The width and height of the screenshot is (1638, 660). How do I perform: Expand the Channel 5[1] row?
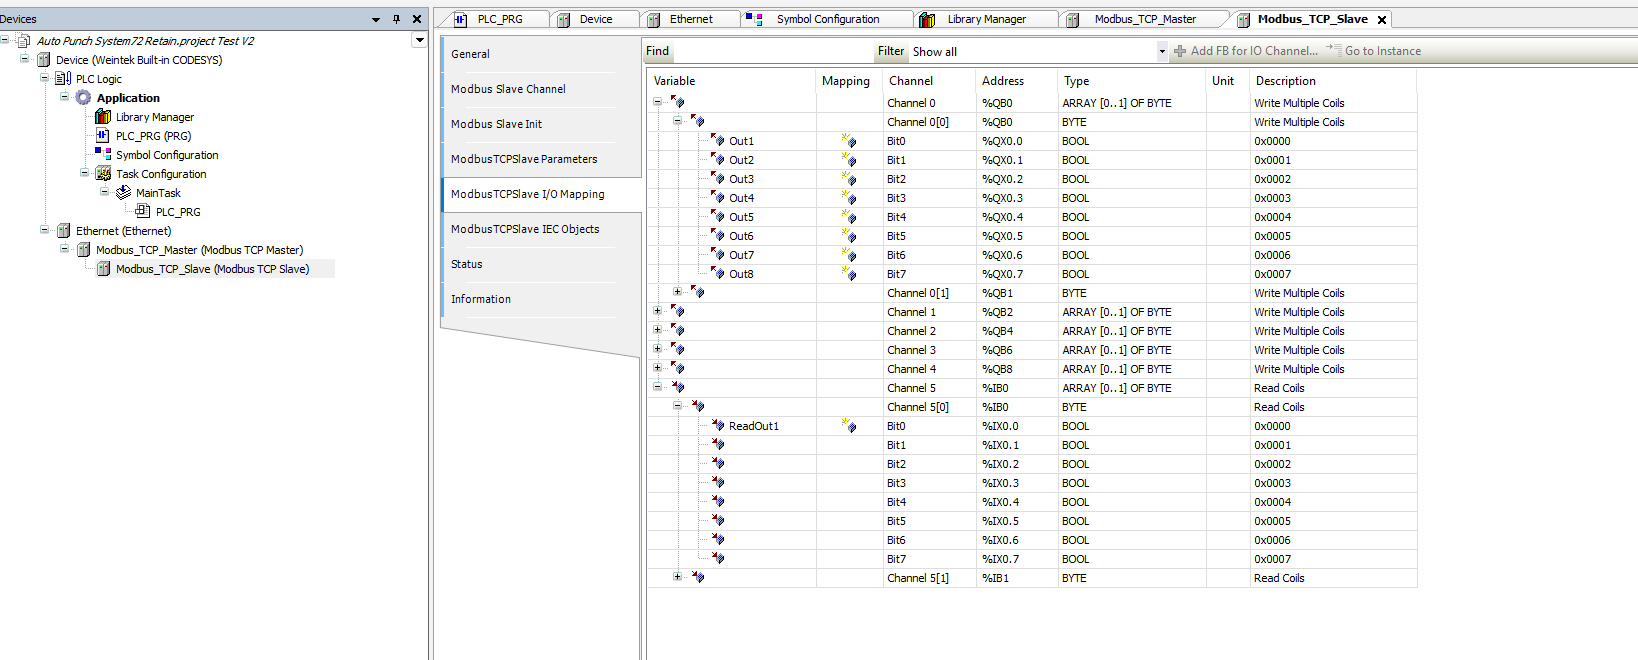677,577
